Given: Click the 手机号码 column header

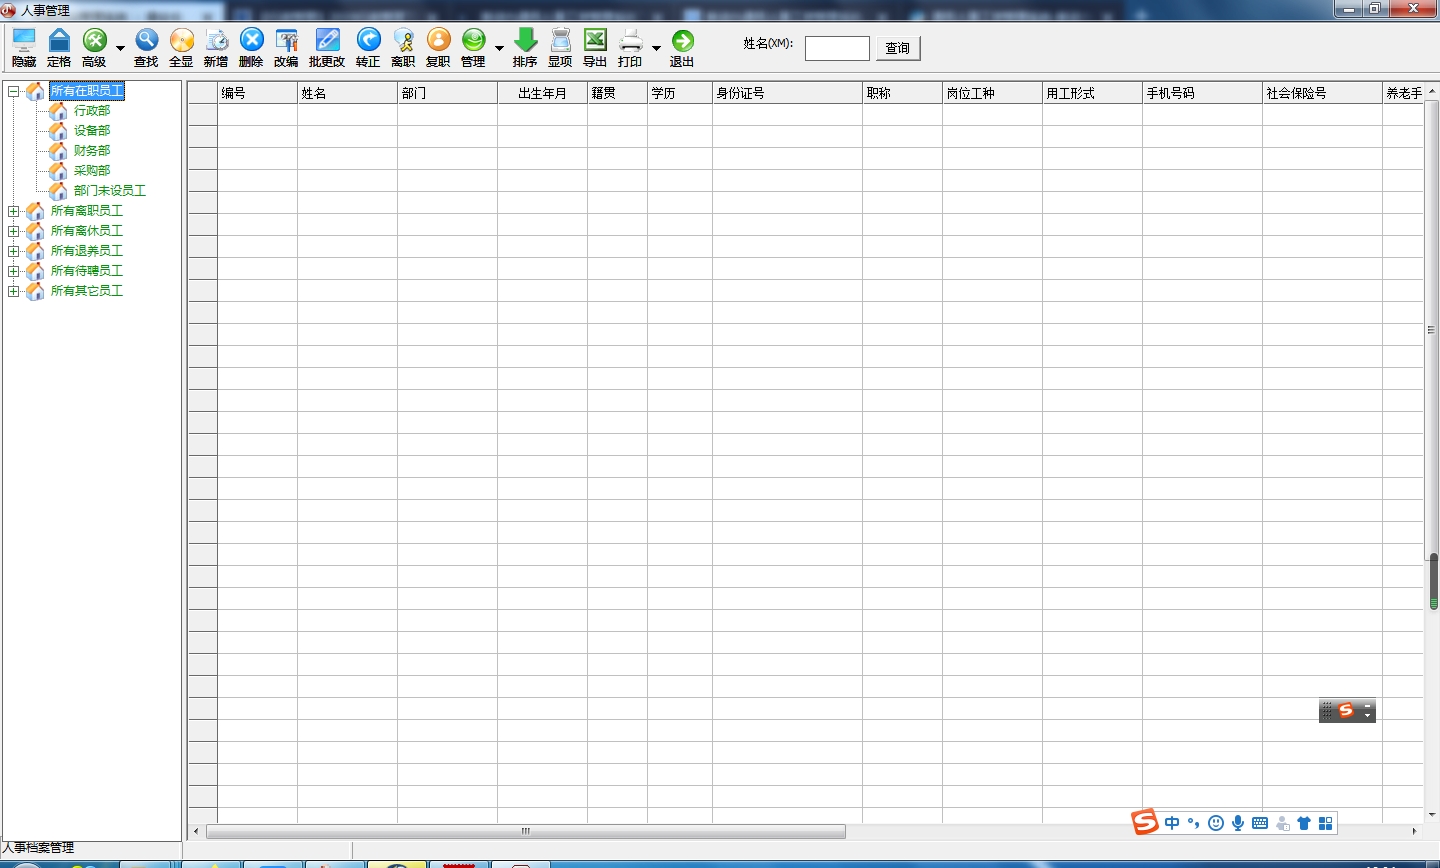Looking at the screenshot, I should 1203,93.
